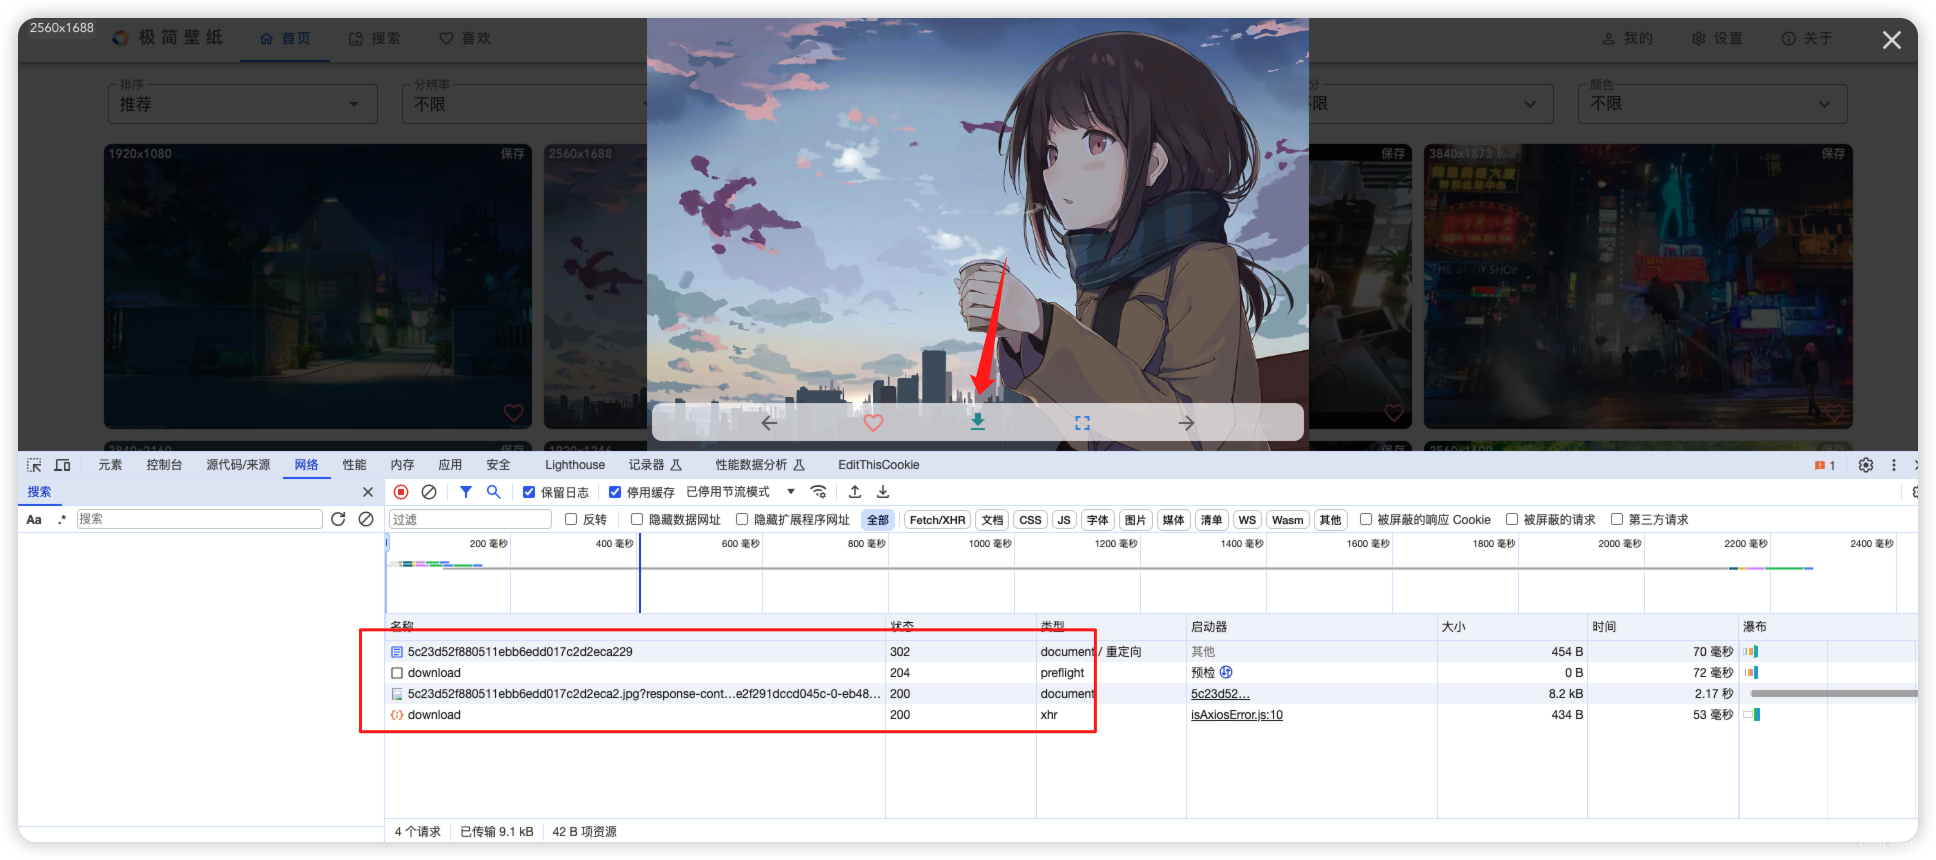Select the xhr download request row
The height and width of the screenshot is (860, 1936).
[1150, 715]
